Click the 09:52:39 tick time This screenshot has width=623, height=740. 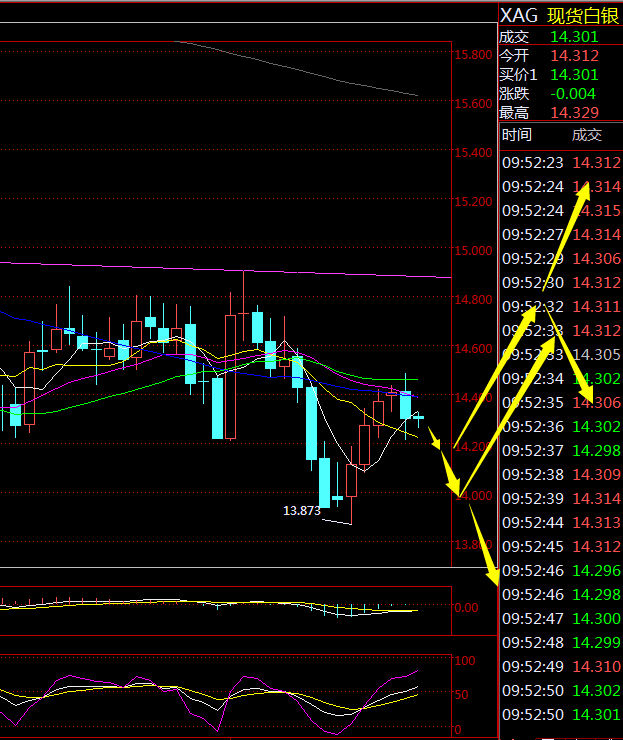pyautogui.click(x=533, y=498)
